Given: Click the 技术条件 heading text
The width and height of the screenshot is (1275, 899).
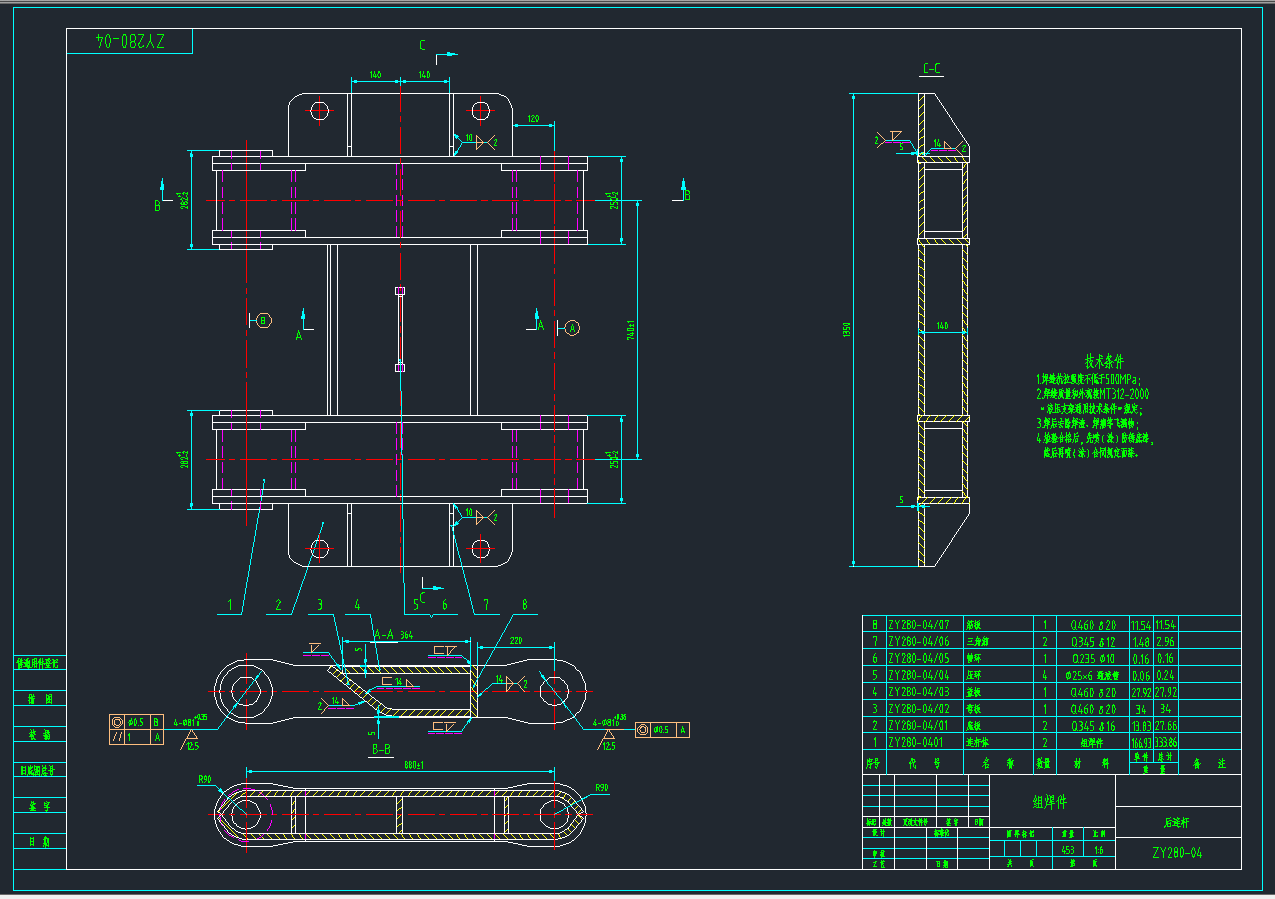Looking at the screenshot, I should [1105, 361].
